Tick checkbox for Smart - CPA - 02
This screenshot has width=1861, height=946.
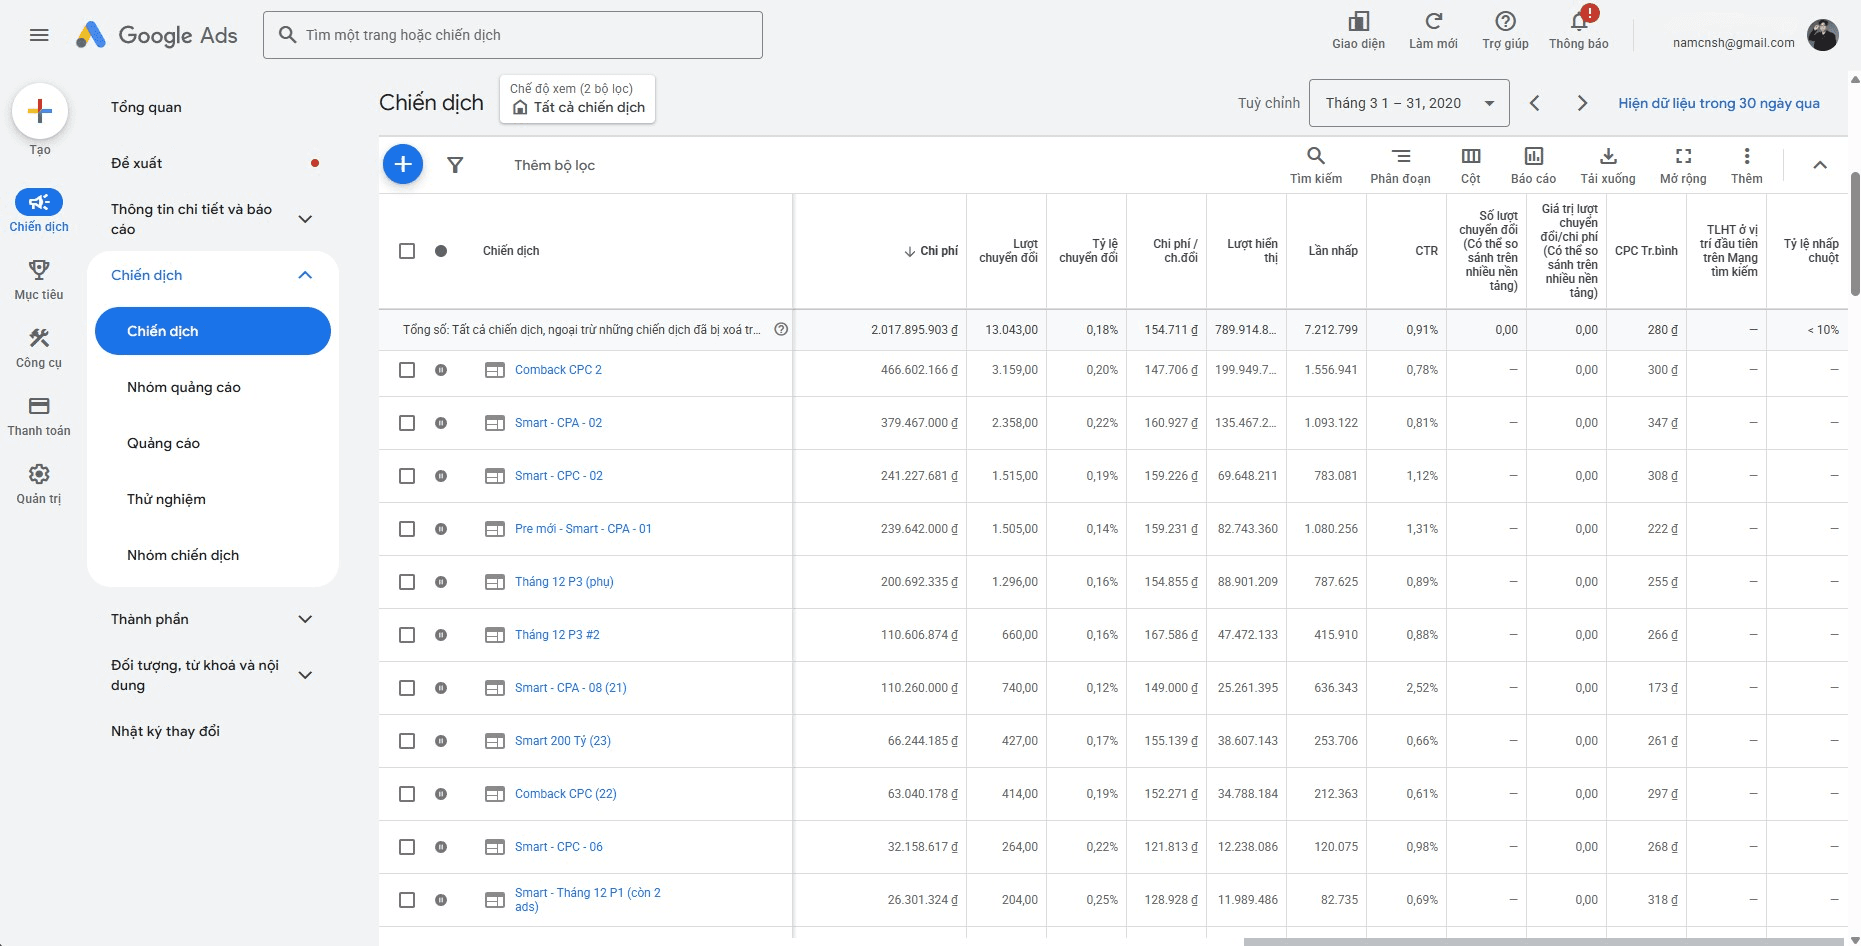407,423
